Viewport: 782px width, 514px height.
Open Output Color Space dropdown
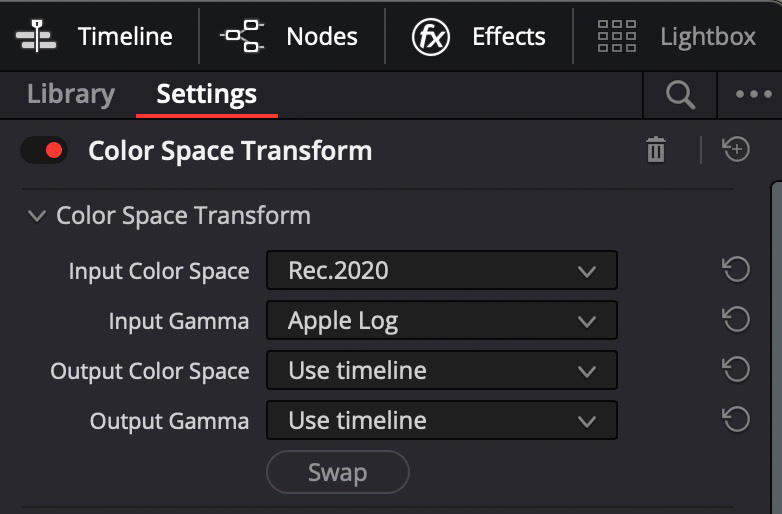pos(442,370)
